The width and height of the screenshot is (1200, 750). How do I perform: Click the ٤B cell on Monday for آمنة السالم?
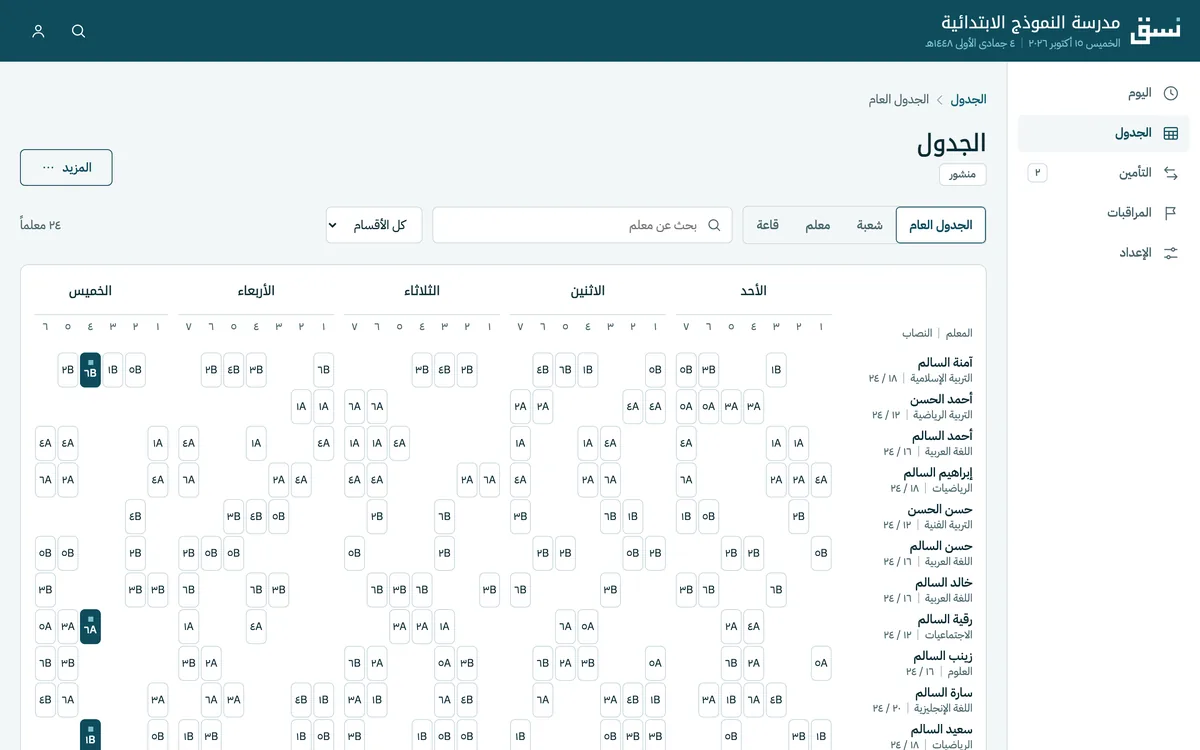click(543, 370)
